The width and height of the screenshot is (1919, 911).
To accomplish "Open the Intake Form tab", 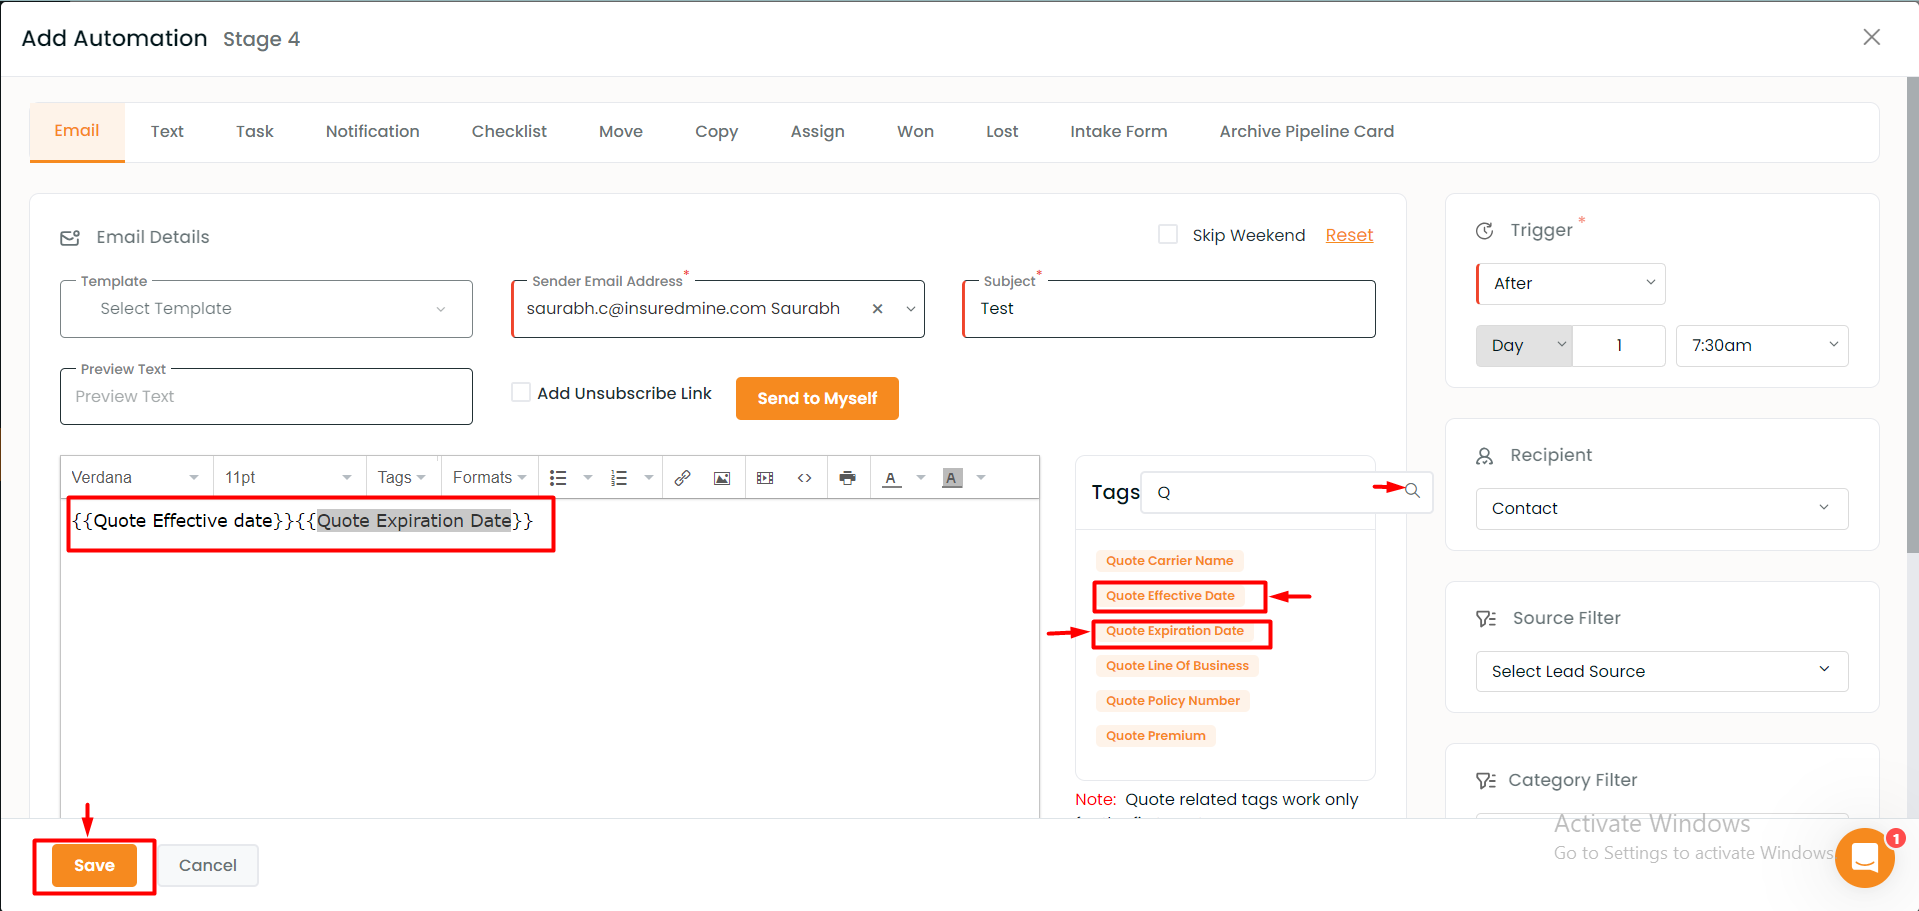I will 1118,131.
